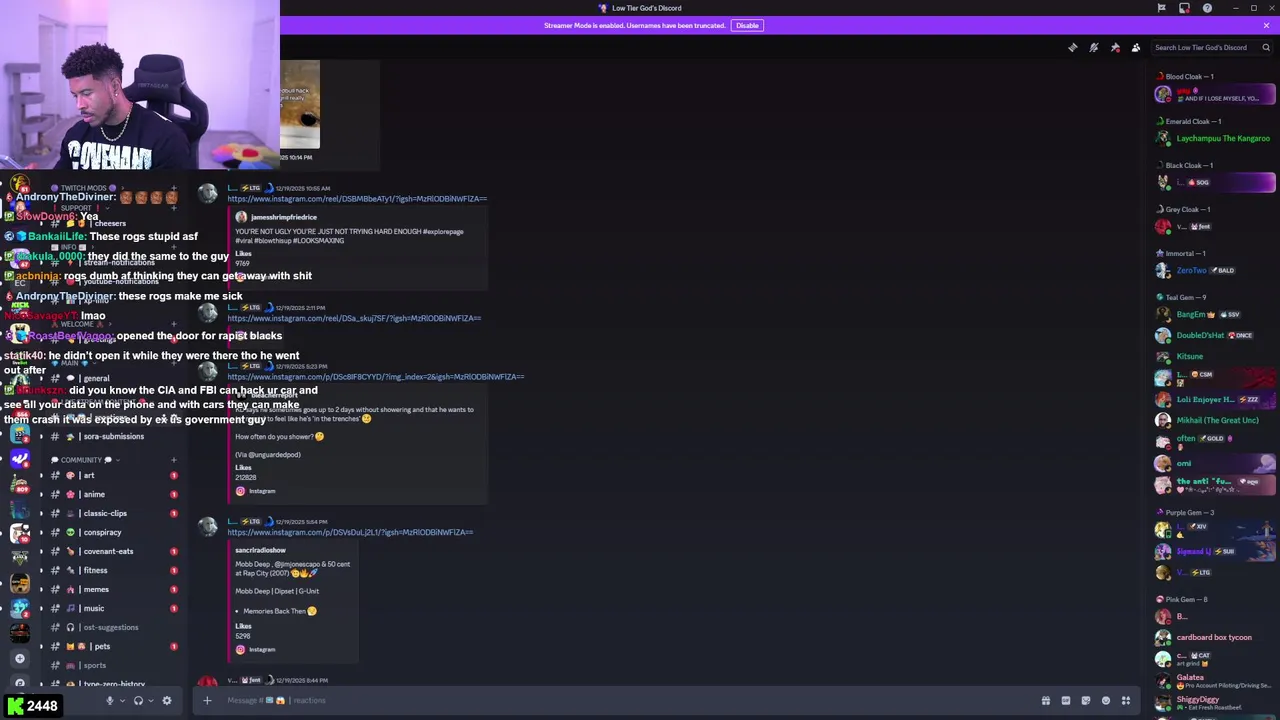The width and height of the screenshot is (1280, 720).
Task: Open the instagram.com/reel/DSa_skuj7SF link
Action: point(354,318)
